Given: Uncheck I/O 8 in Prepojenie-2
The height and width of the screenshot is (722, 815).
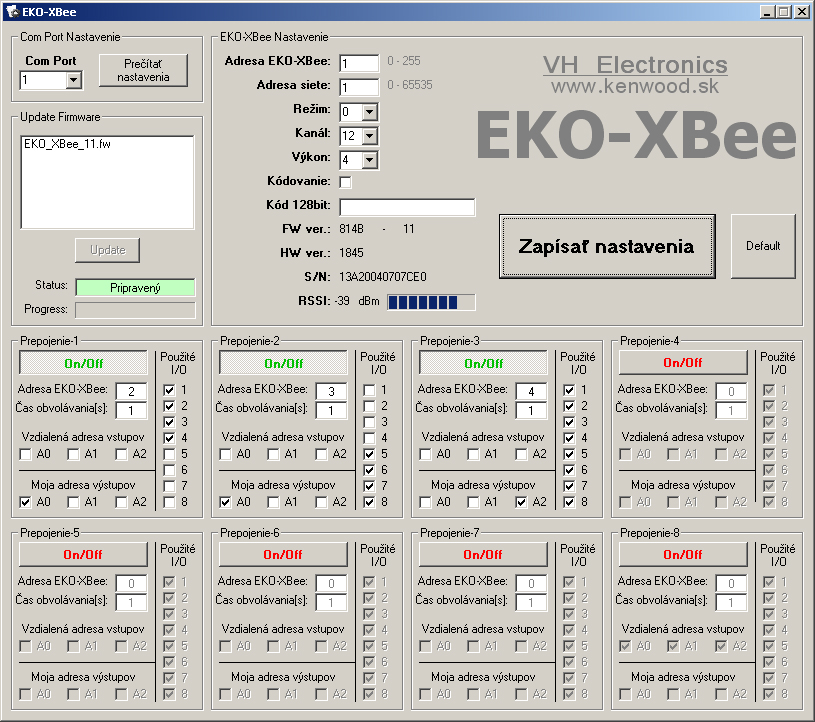Looking at the screenshot, I should (x=369, y=502).
